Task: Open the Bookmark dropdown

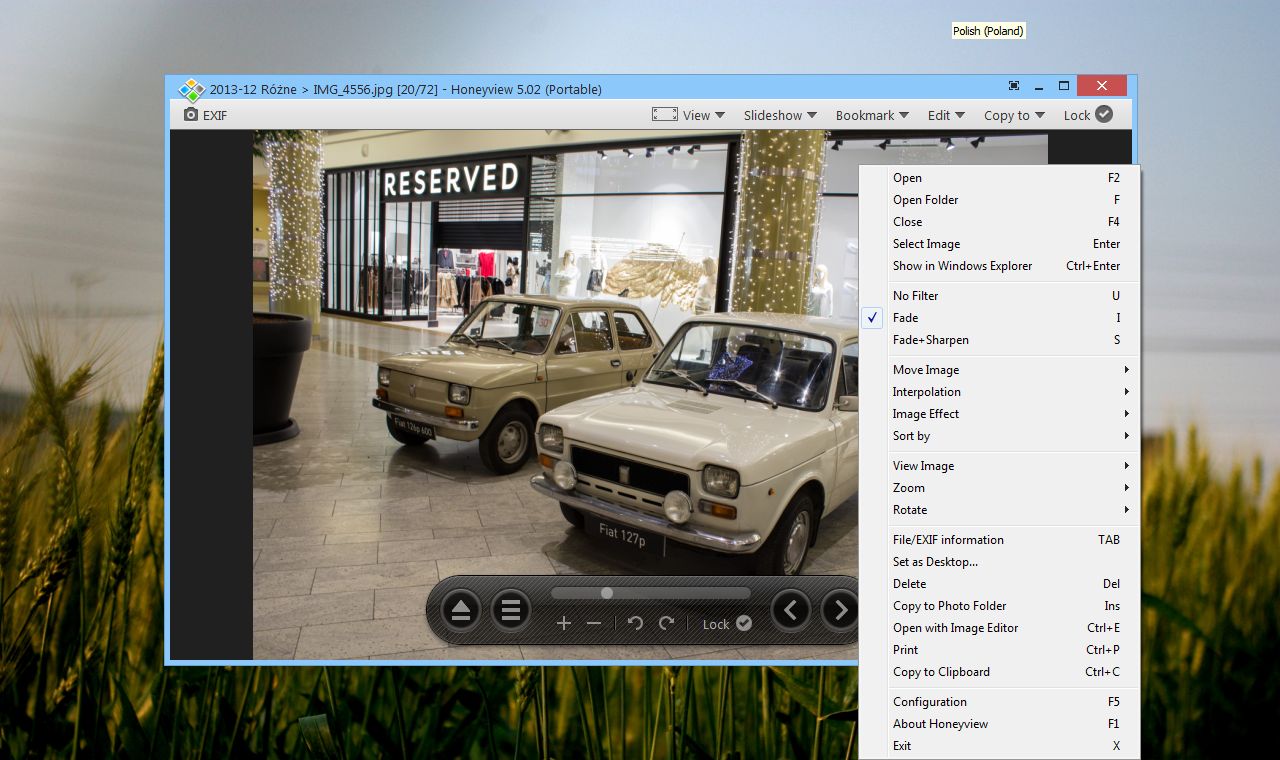Action: click(x=872, y=115)
